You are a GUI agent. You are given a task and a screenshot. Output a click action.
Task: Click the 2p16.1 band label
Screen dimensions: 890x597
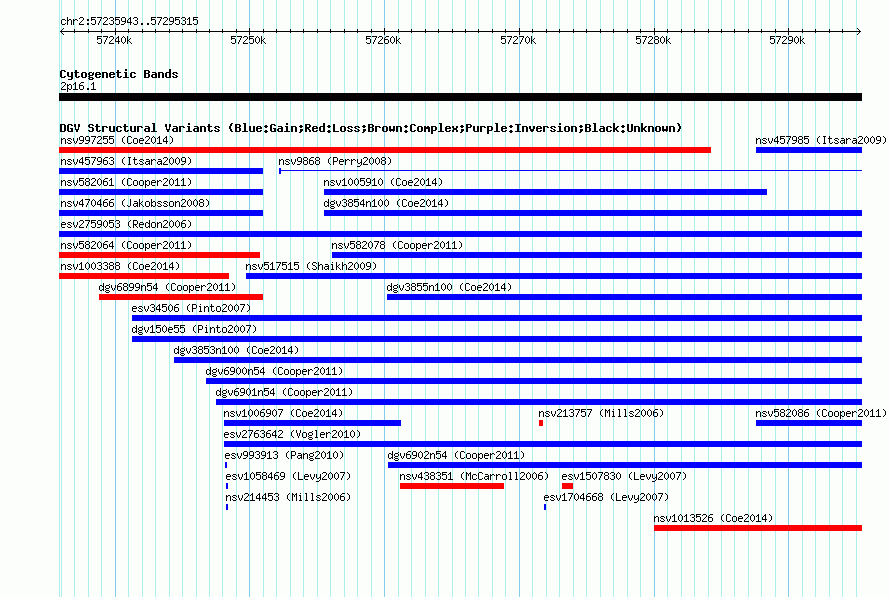[78, 86]
